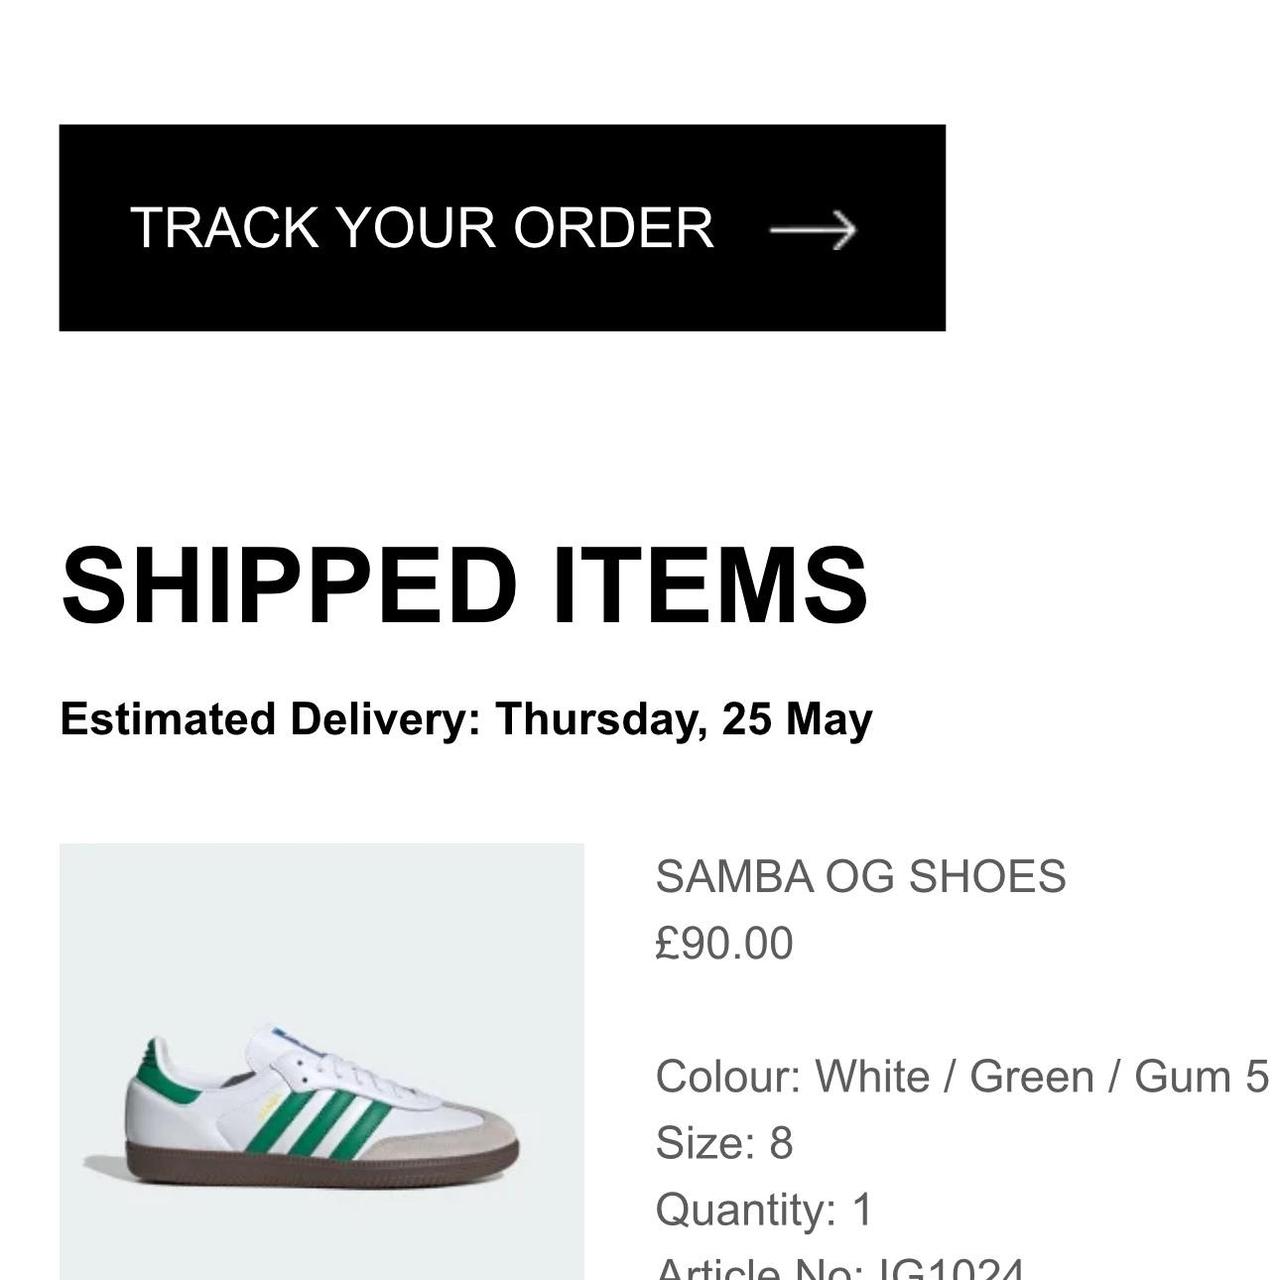This screenshot has height=1280, width=1280.
Task: Open the Samba OG shoe product image
Action: click(322, 1061)
